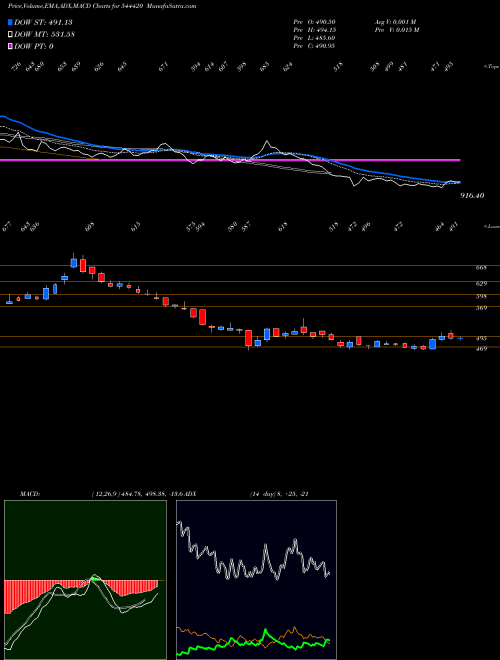Click the 665 price level label
This screenshot has width=500, height=660.
click(x=481, y=268)
